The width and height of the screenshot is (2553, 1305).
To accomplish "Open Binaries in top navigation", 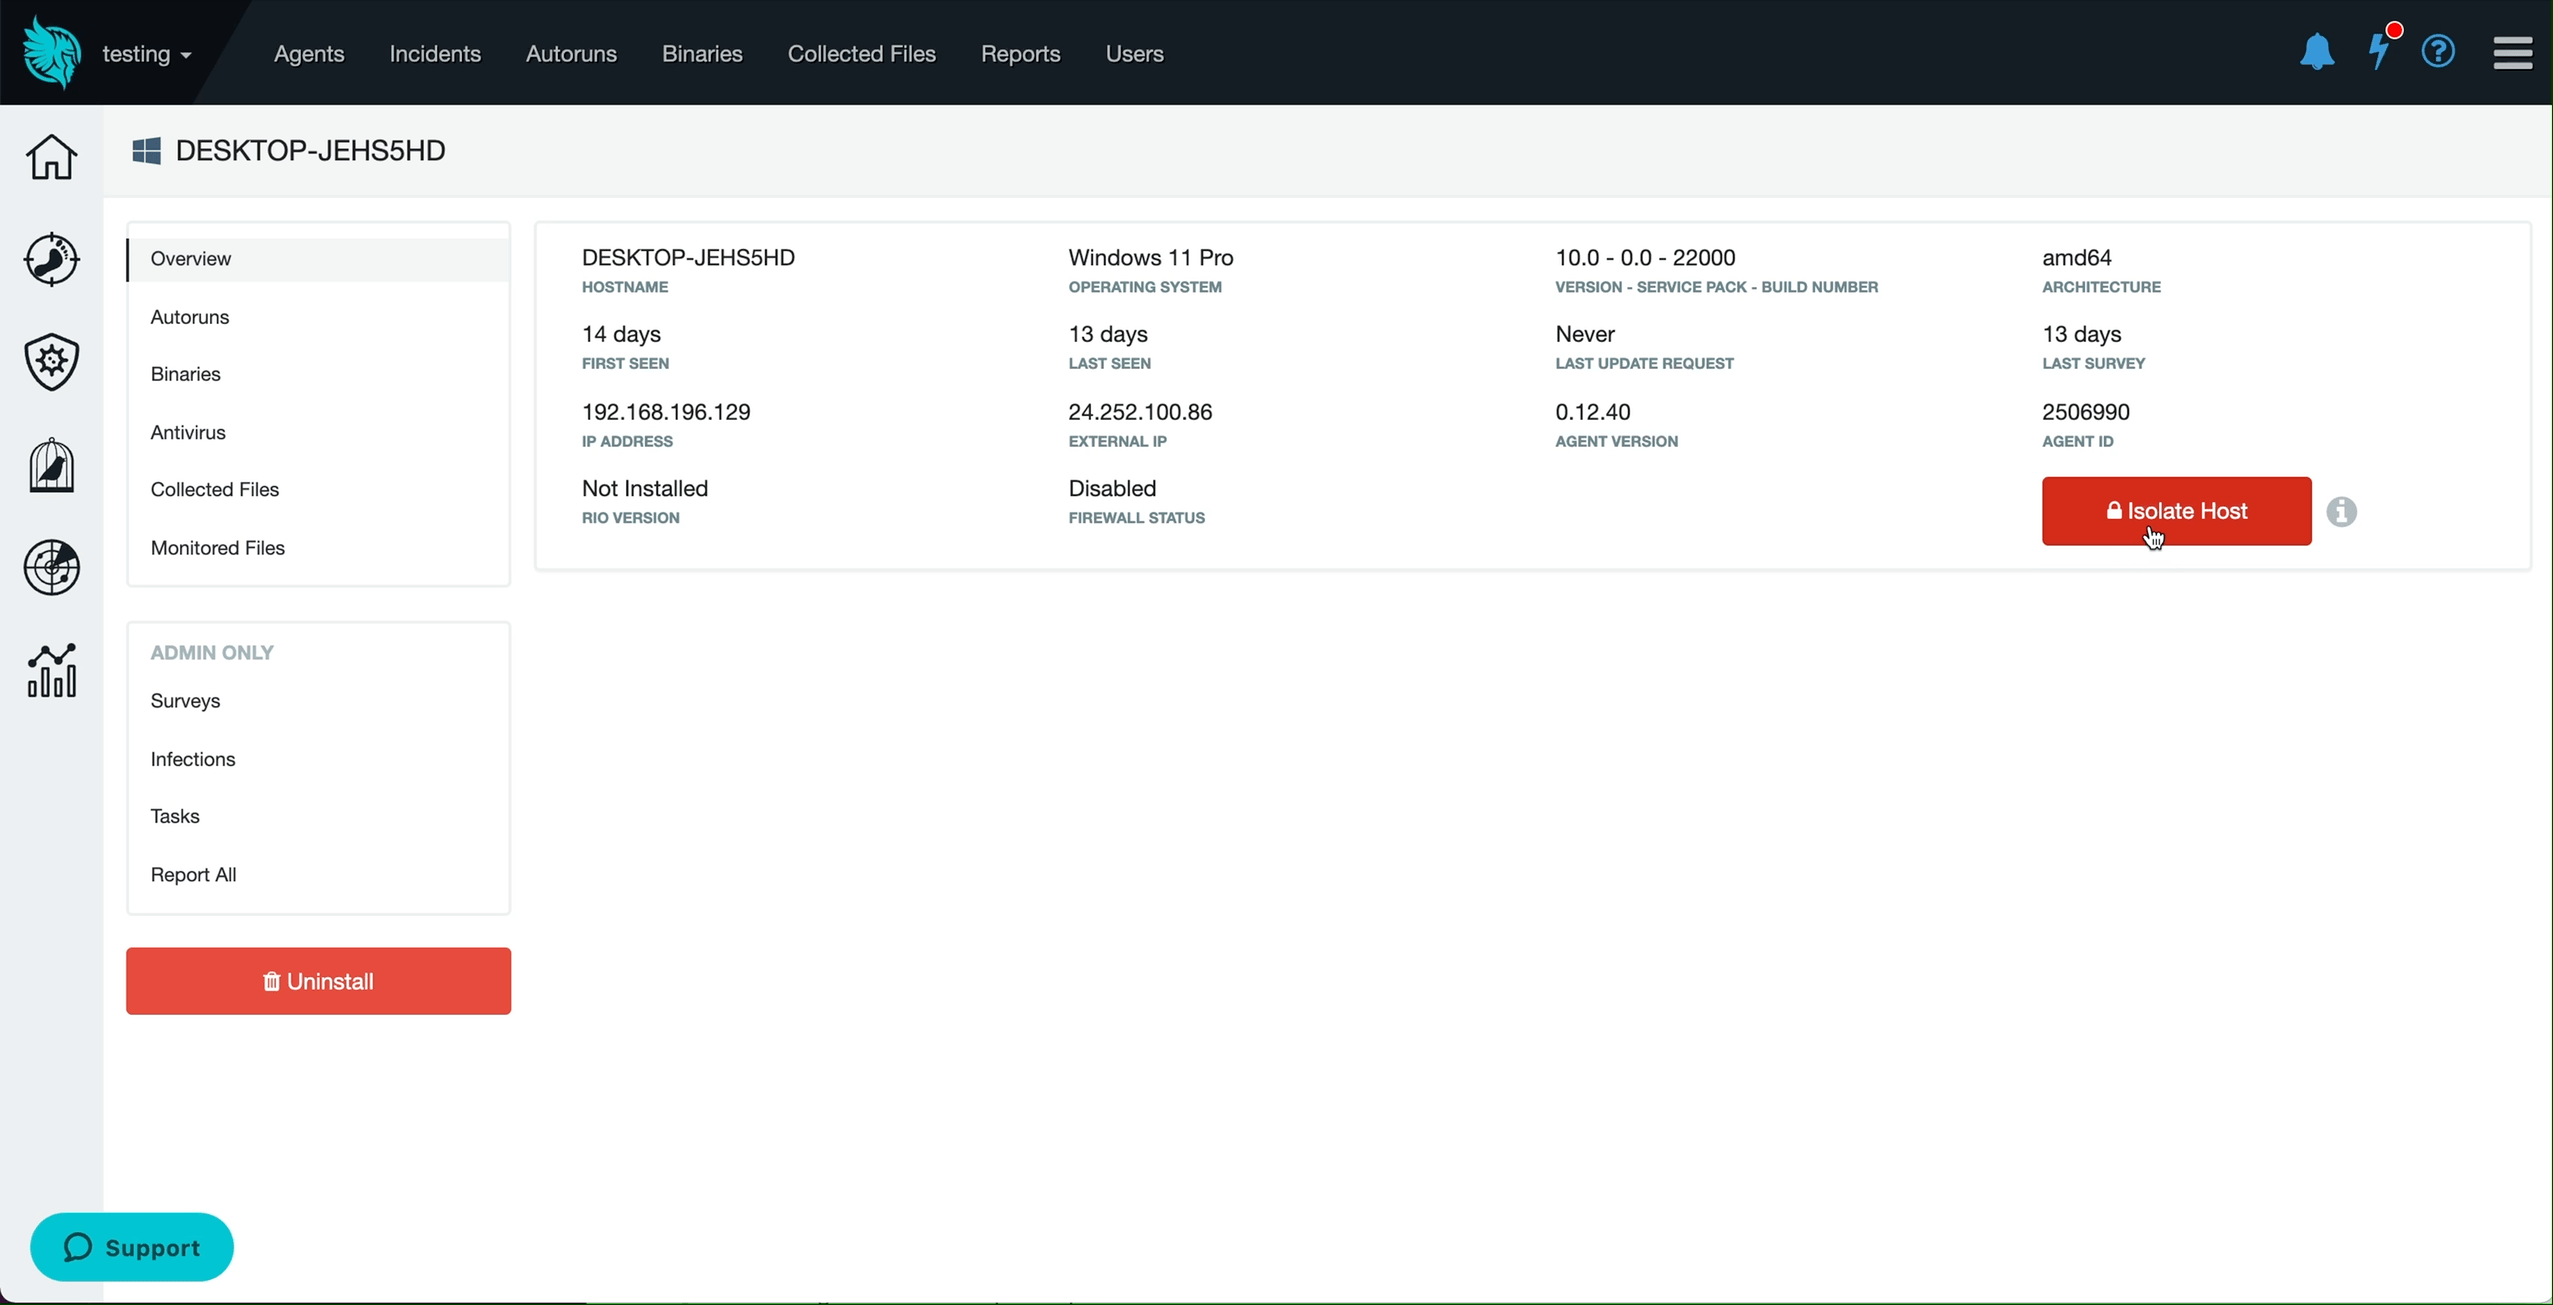I will [x=702, y=54].
